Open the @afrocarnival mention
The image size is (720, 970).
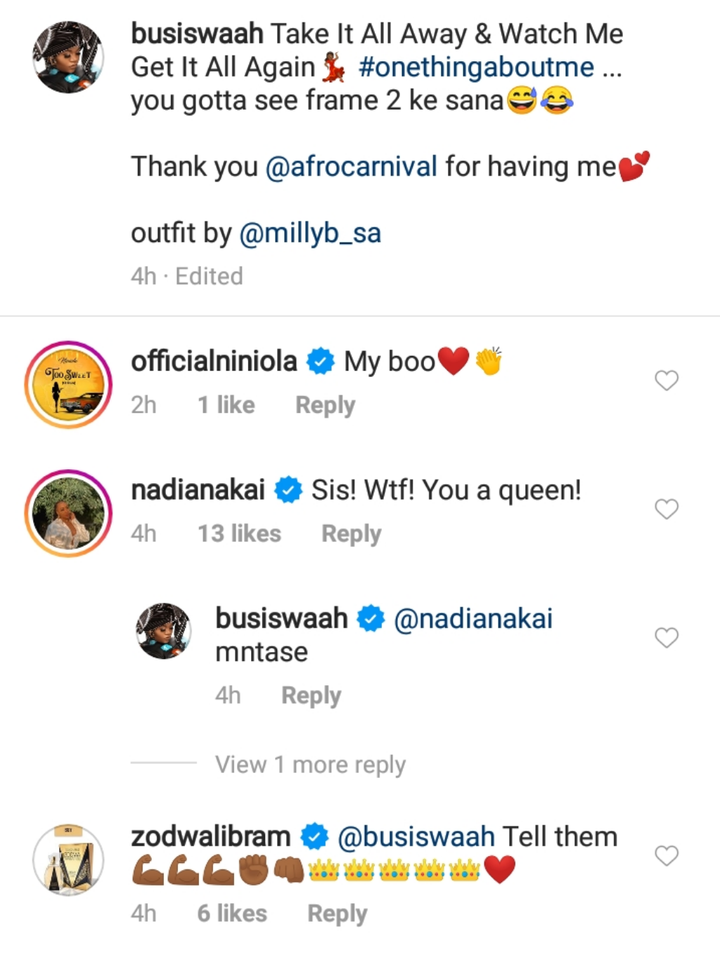click(351, 167)
